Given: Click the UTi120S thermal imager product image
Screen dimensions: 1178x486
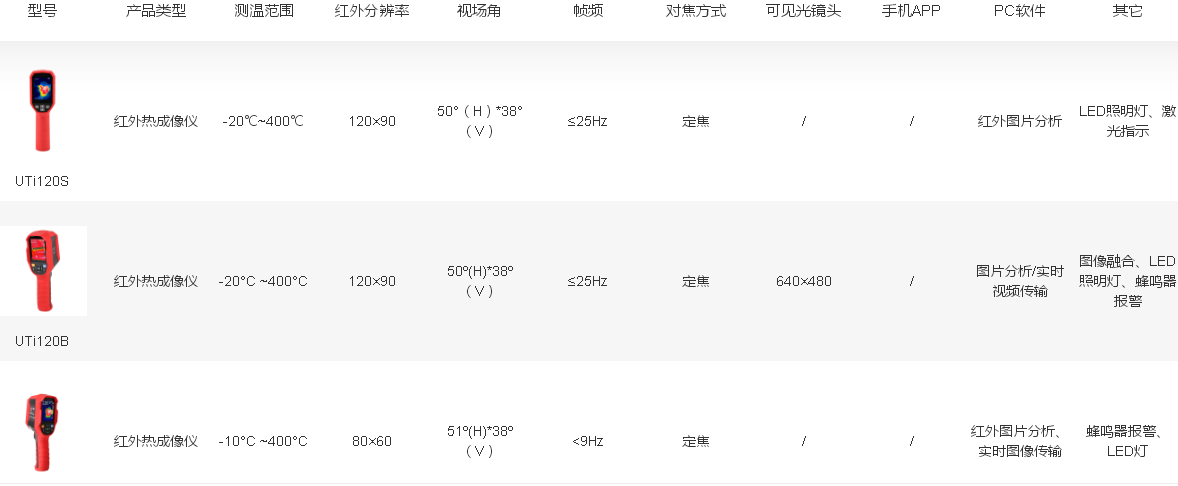Looking at the screenshot, I should pyautogui.click(x=43, y=111).
